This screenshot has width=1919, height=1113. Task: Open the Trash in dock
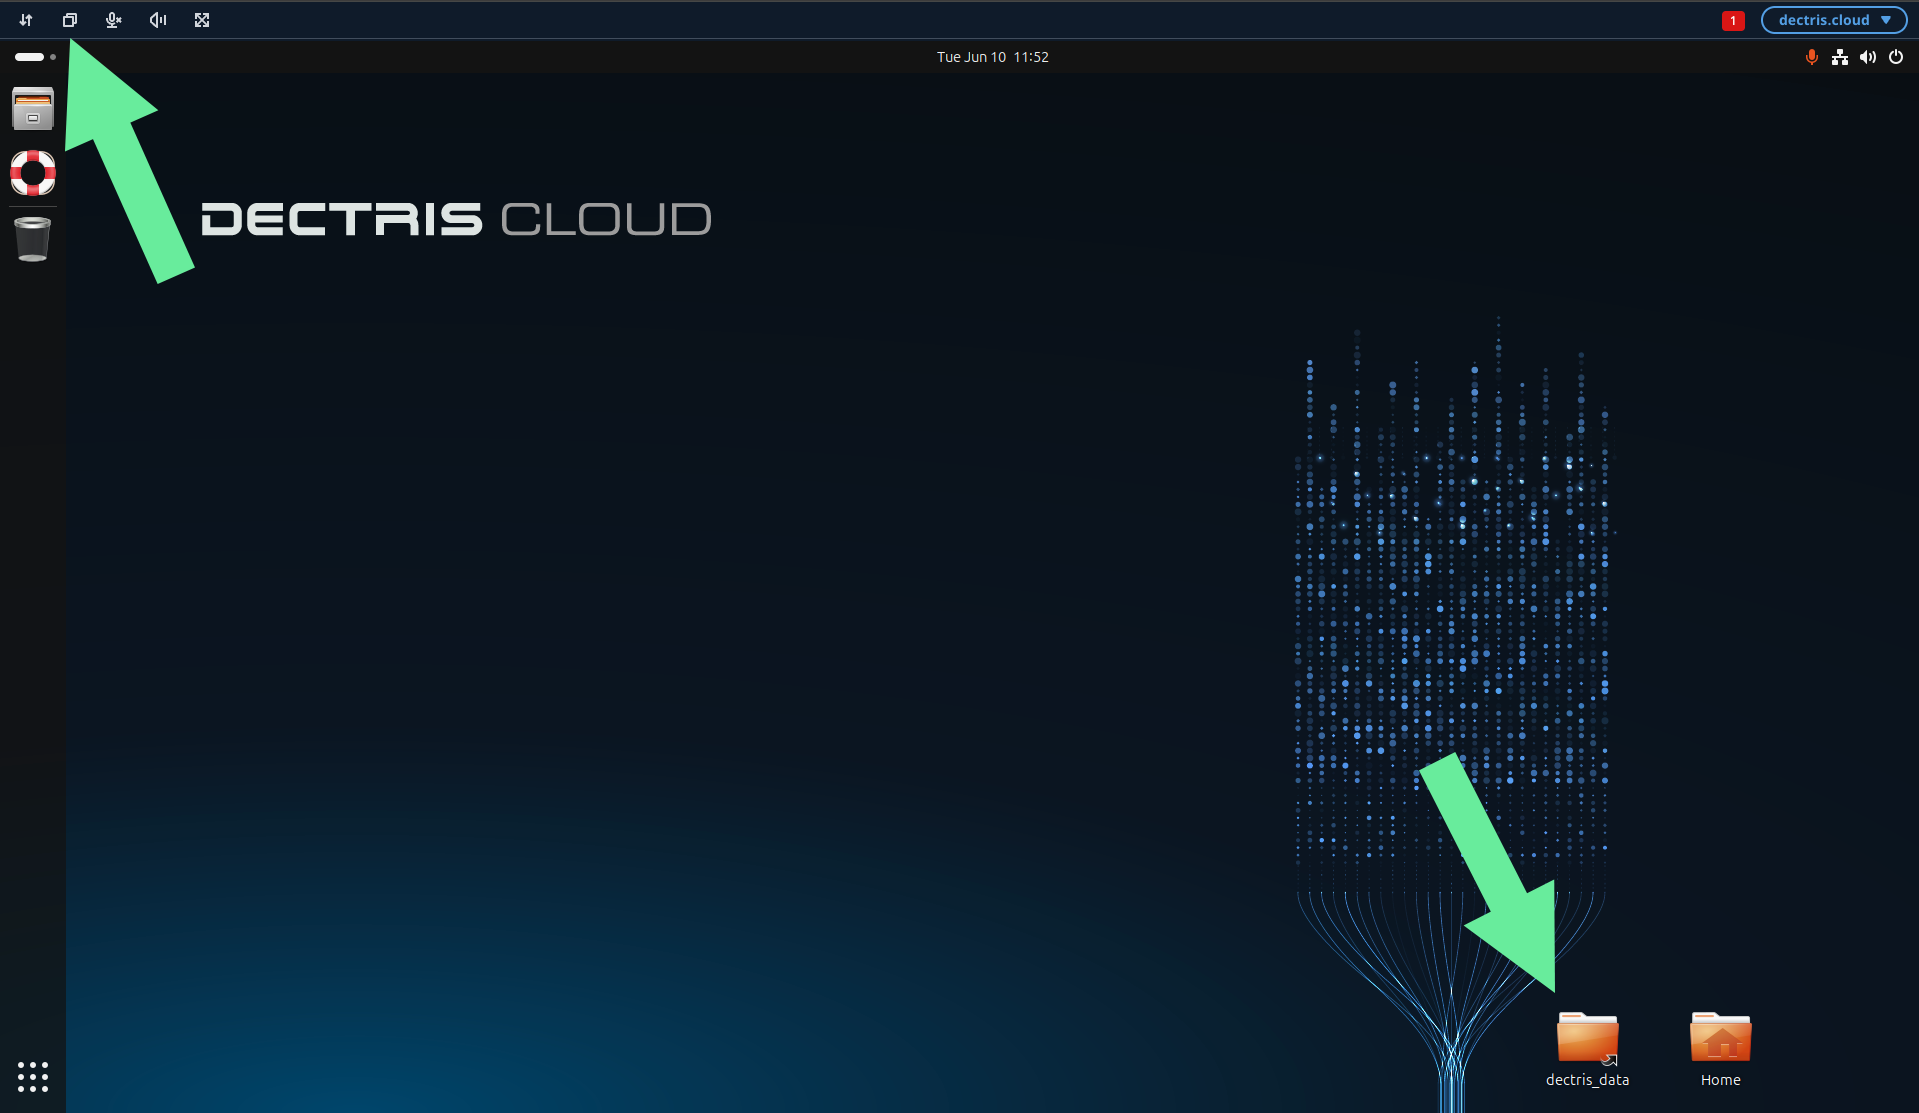tap(33, 239)
